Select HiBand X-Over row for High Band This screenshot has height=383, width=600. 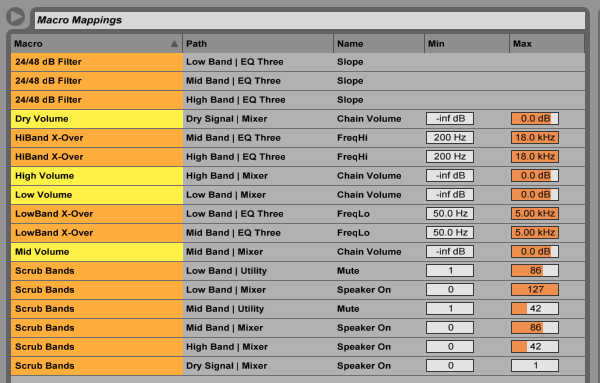coord(298,157)
